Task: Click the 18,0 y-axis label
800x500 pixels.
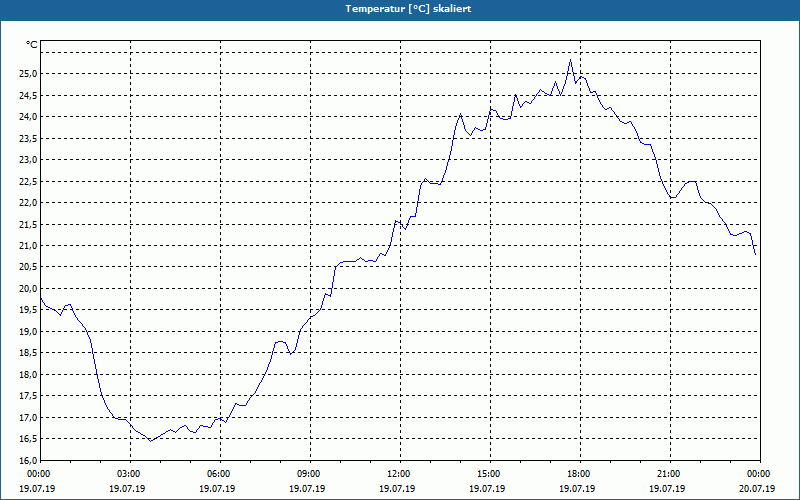Action: coord(28,374)
